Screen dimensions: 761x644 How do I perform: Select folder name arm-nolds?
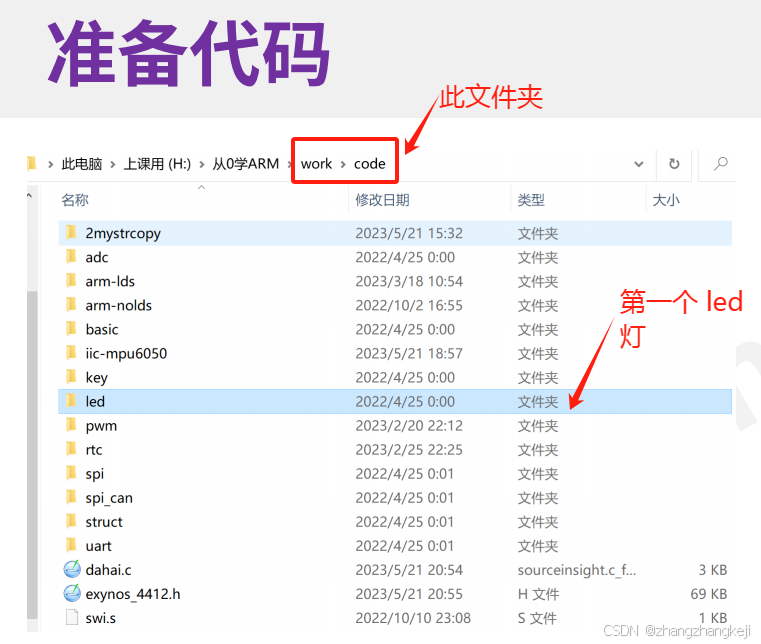[x=118, y=305]
